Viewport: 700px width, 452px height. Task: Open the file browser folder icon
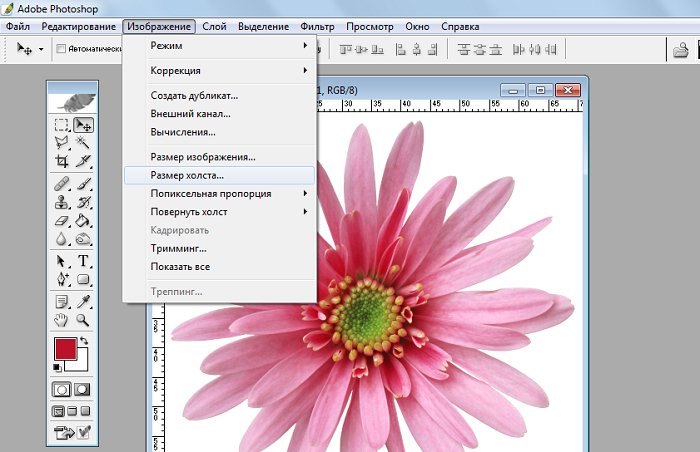680,50
